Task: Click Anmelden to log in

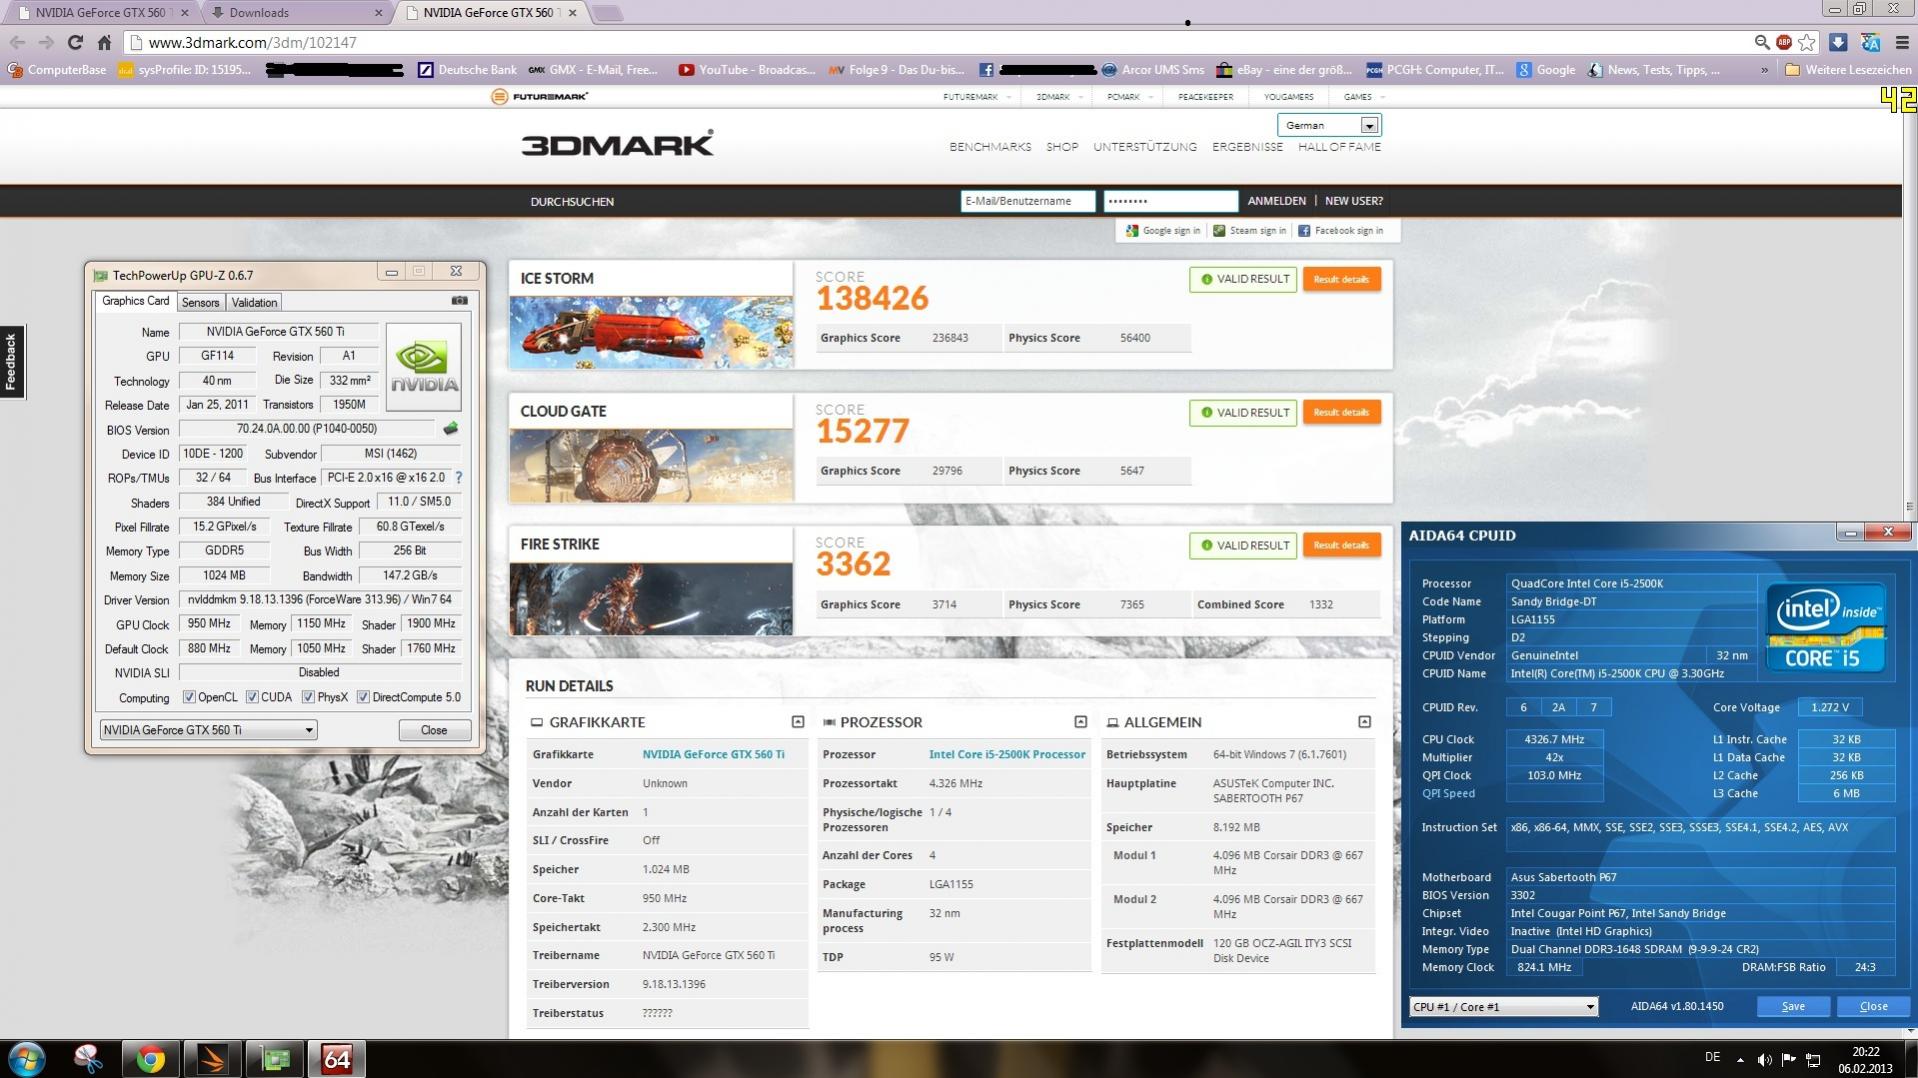Action: 1276,201
